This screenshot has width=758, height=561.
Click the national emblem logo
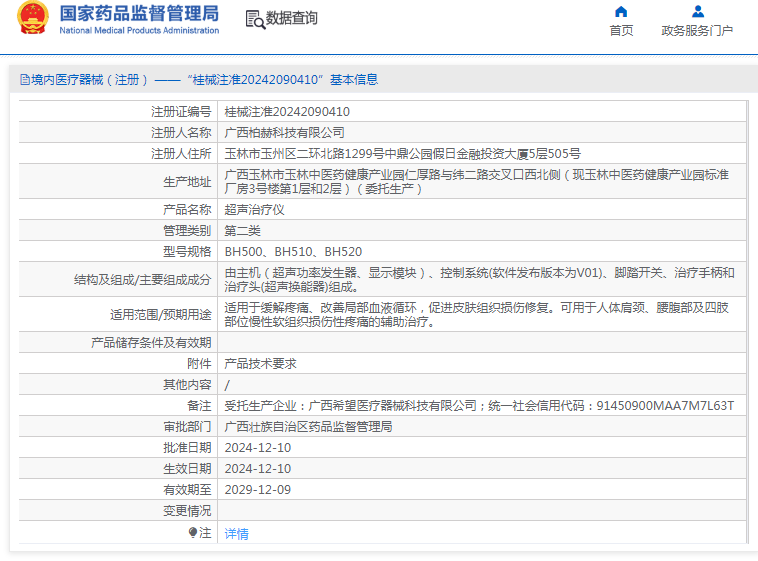33,17
